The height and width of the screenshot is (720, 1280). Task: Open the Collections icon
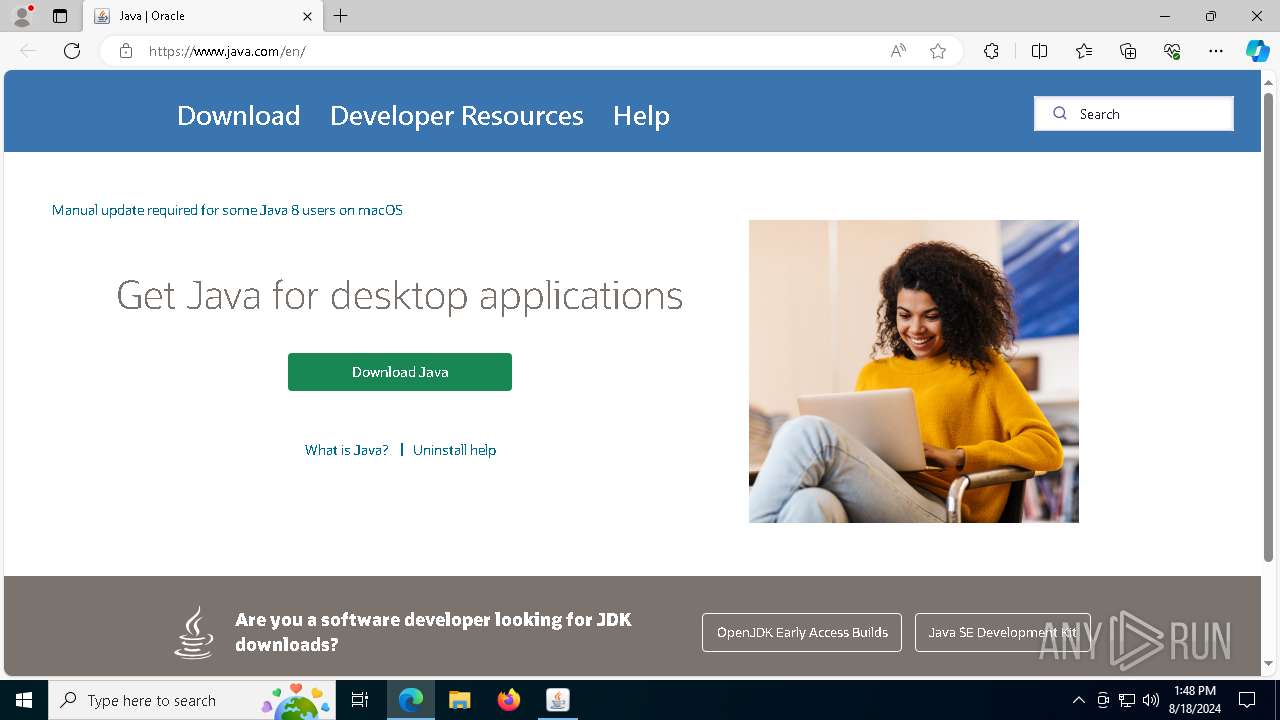coord(1128,51)
